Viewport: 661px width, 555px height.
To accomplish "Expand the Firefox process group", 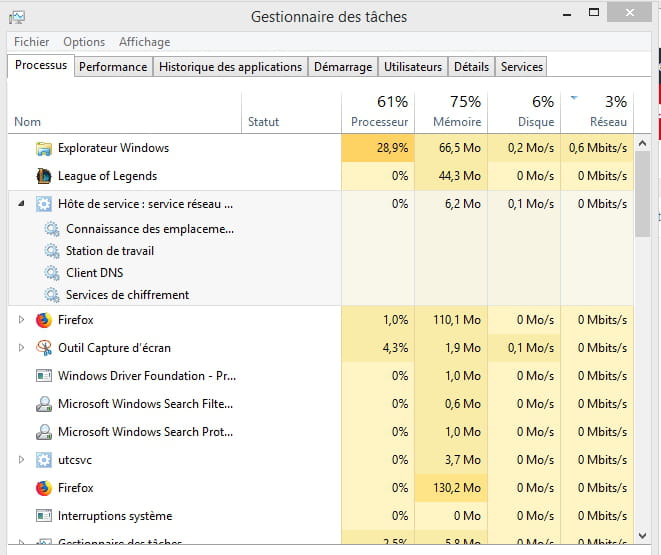I will pyautogui.click(x=21, y=320).
